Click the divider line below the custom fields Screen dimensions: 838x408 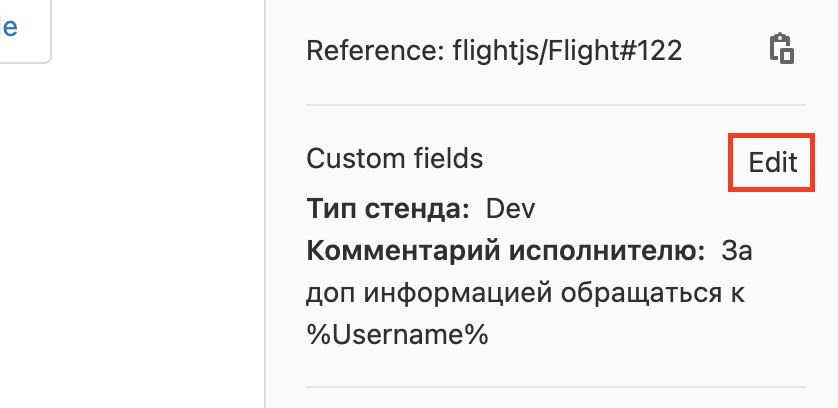coord(555,386)
